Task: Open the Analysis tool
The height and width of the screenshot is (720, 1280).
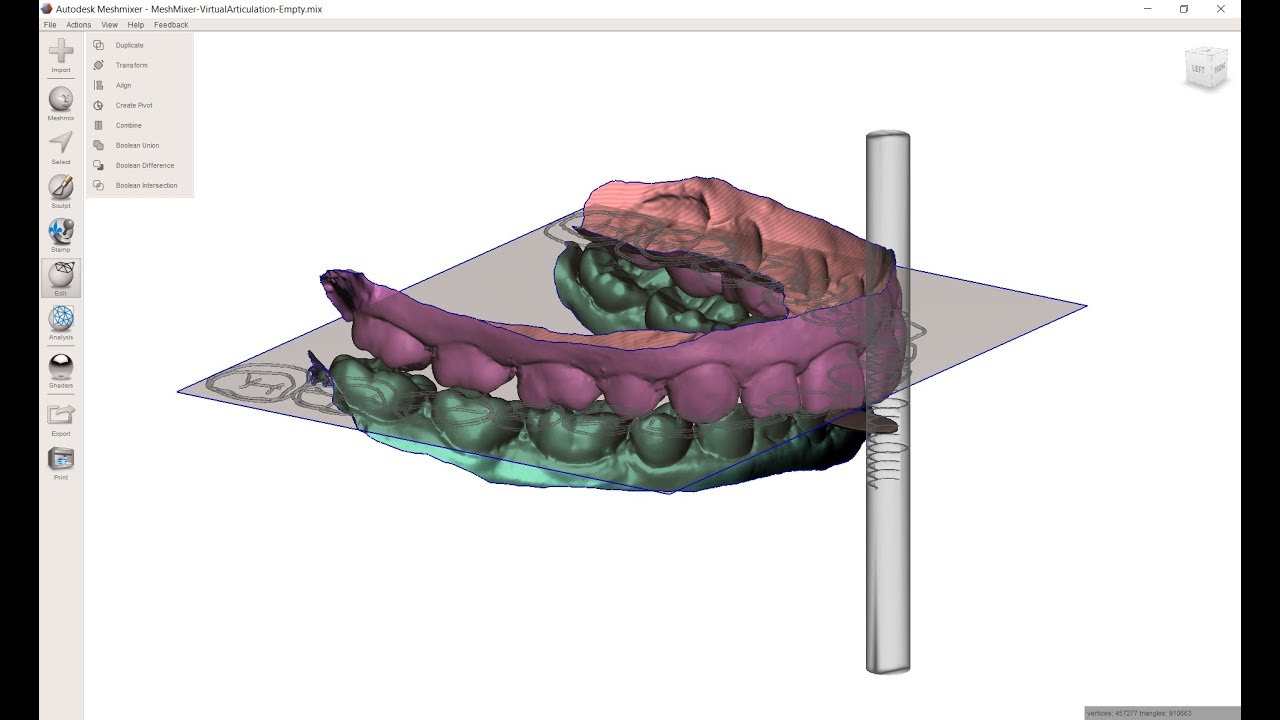Action: pos(61,319)
